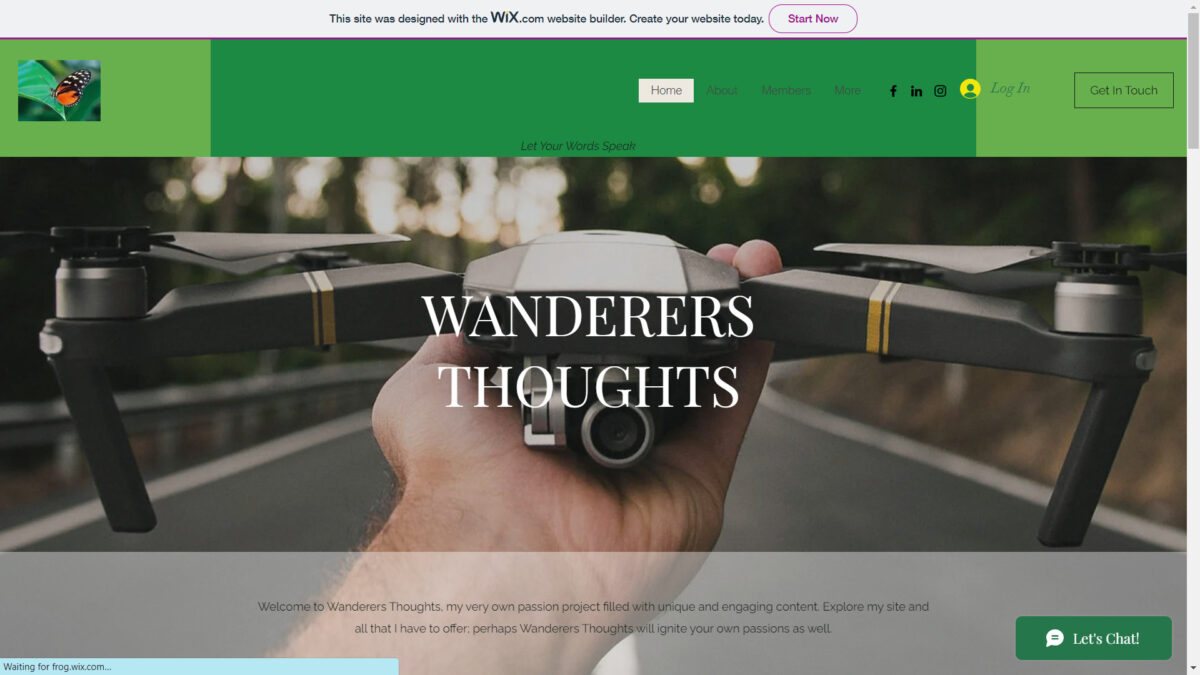Go to the About page
This screenshot has height=675, width=1200.
(722, 90)
